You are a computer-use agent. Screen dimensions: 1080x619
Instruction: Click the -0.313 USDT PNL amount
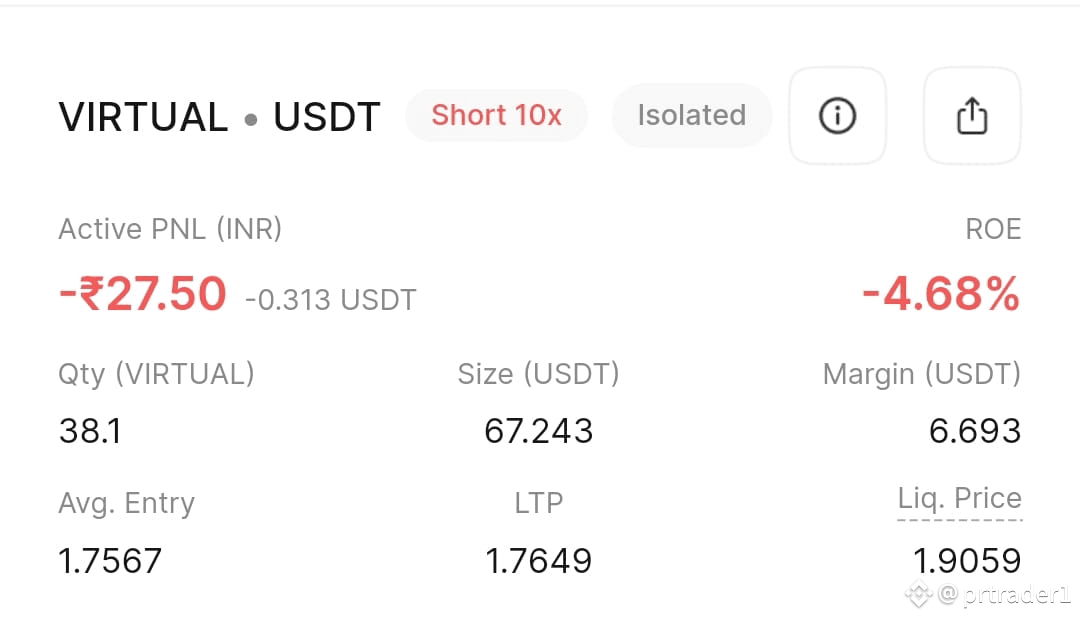(331, 300)
